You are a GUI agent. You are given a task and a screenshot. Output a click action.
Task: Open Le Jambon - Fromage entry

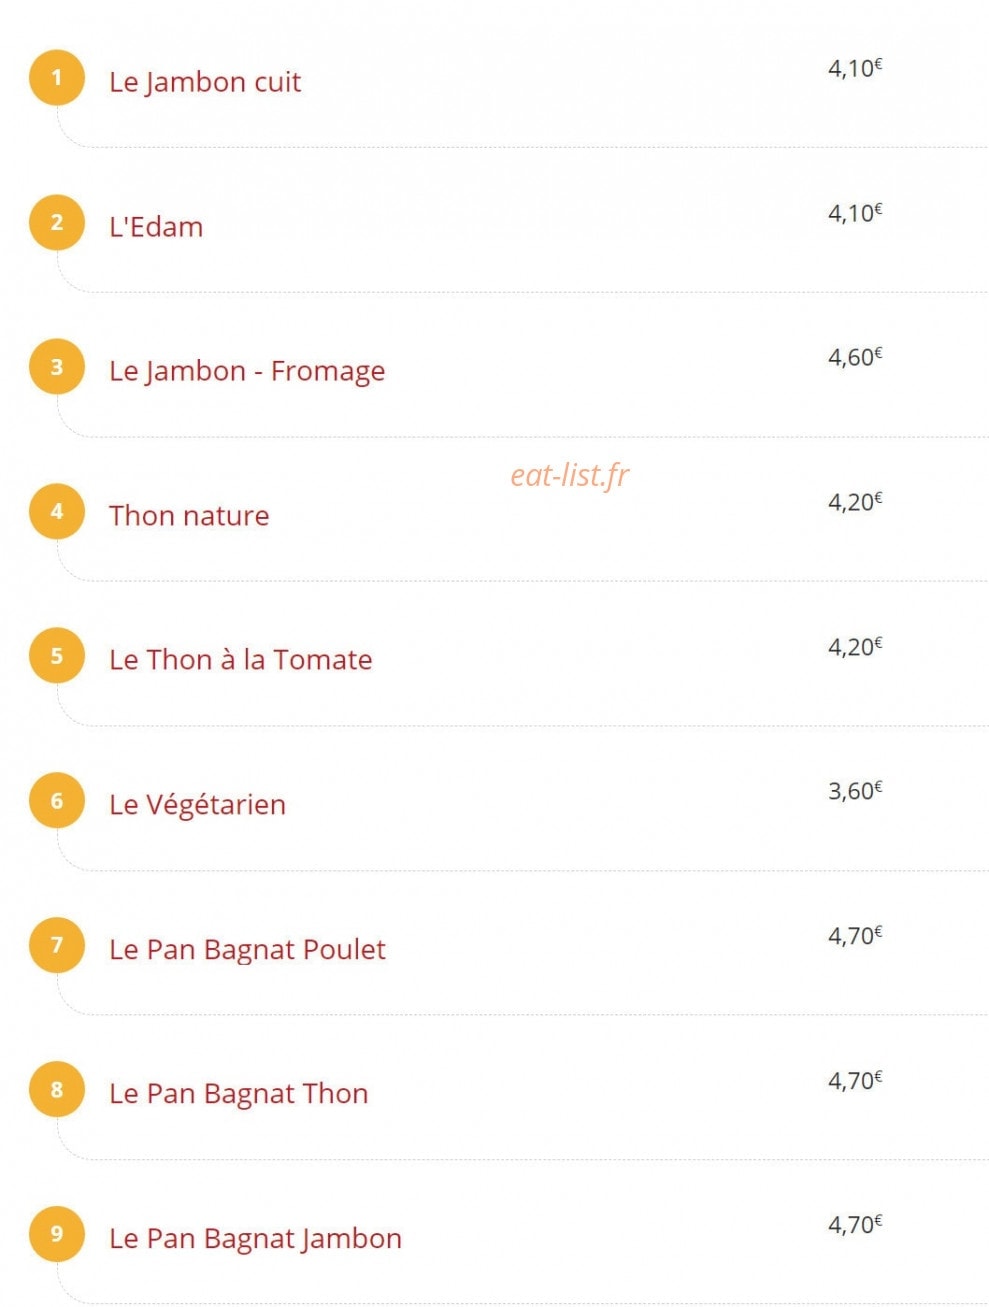pos(247,371)
